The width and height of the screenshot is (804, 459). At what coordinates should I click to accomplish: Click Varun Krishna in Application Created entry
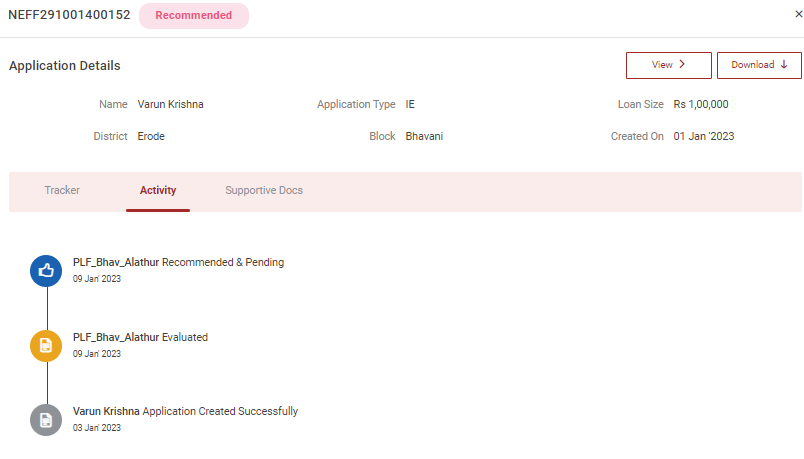106,411
